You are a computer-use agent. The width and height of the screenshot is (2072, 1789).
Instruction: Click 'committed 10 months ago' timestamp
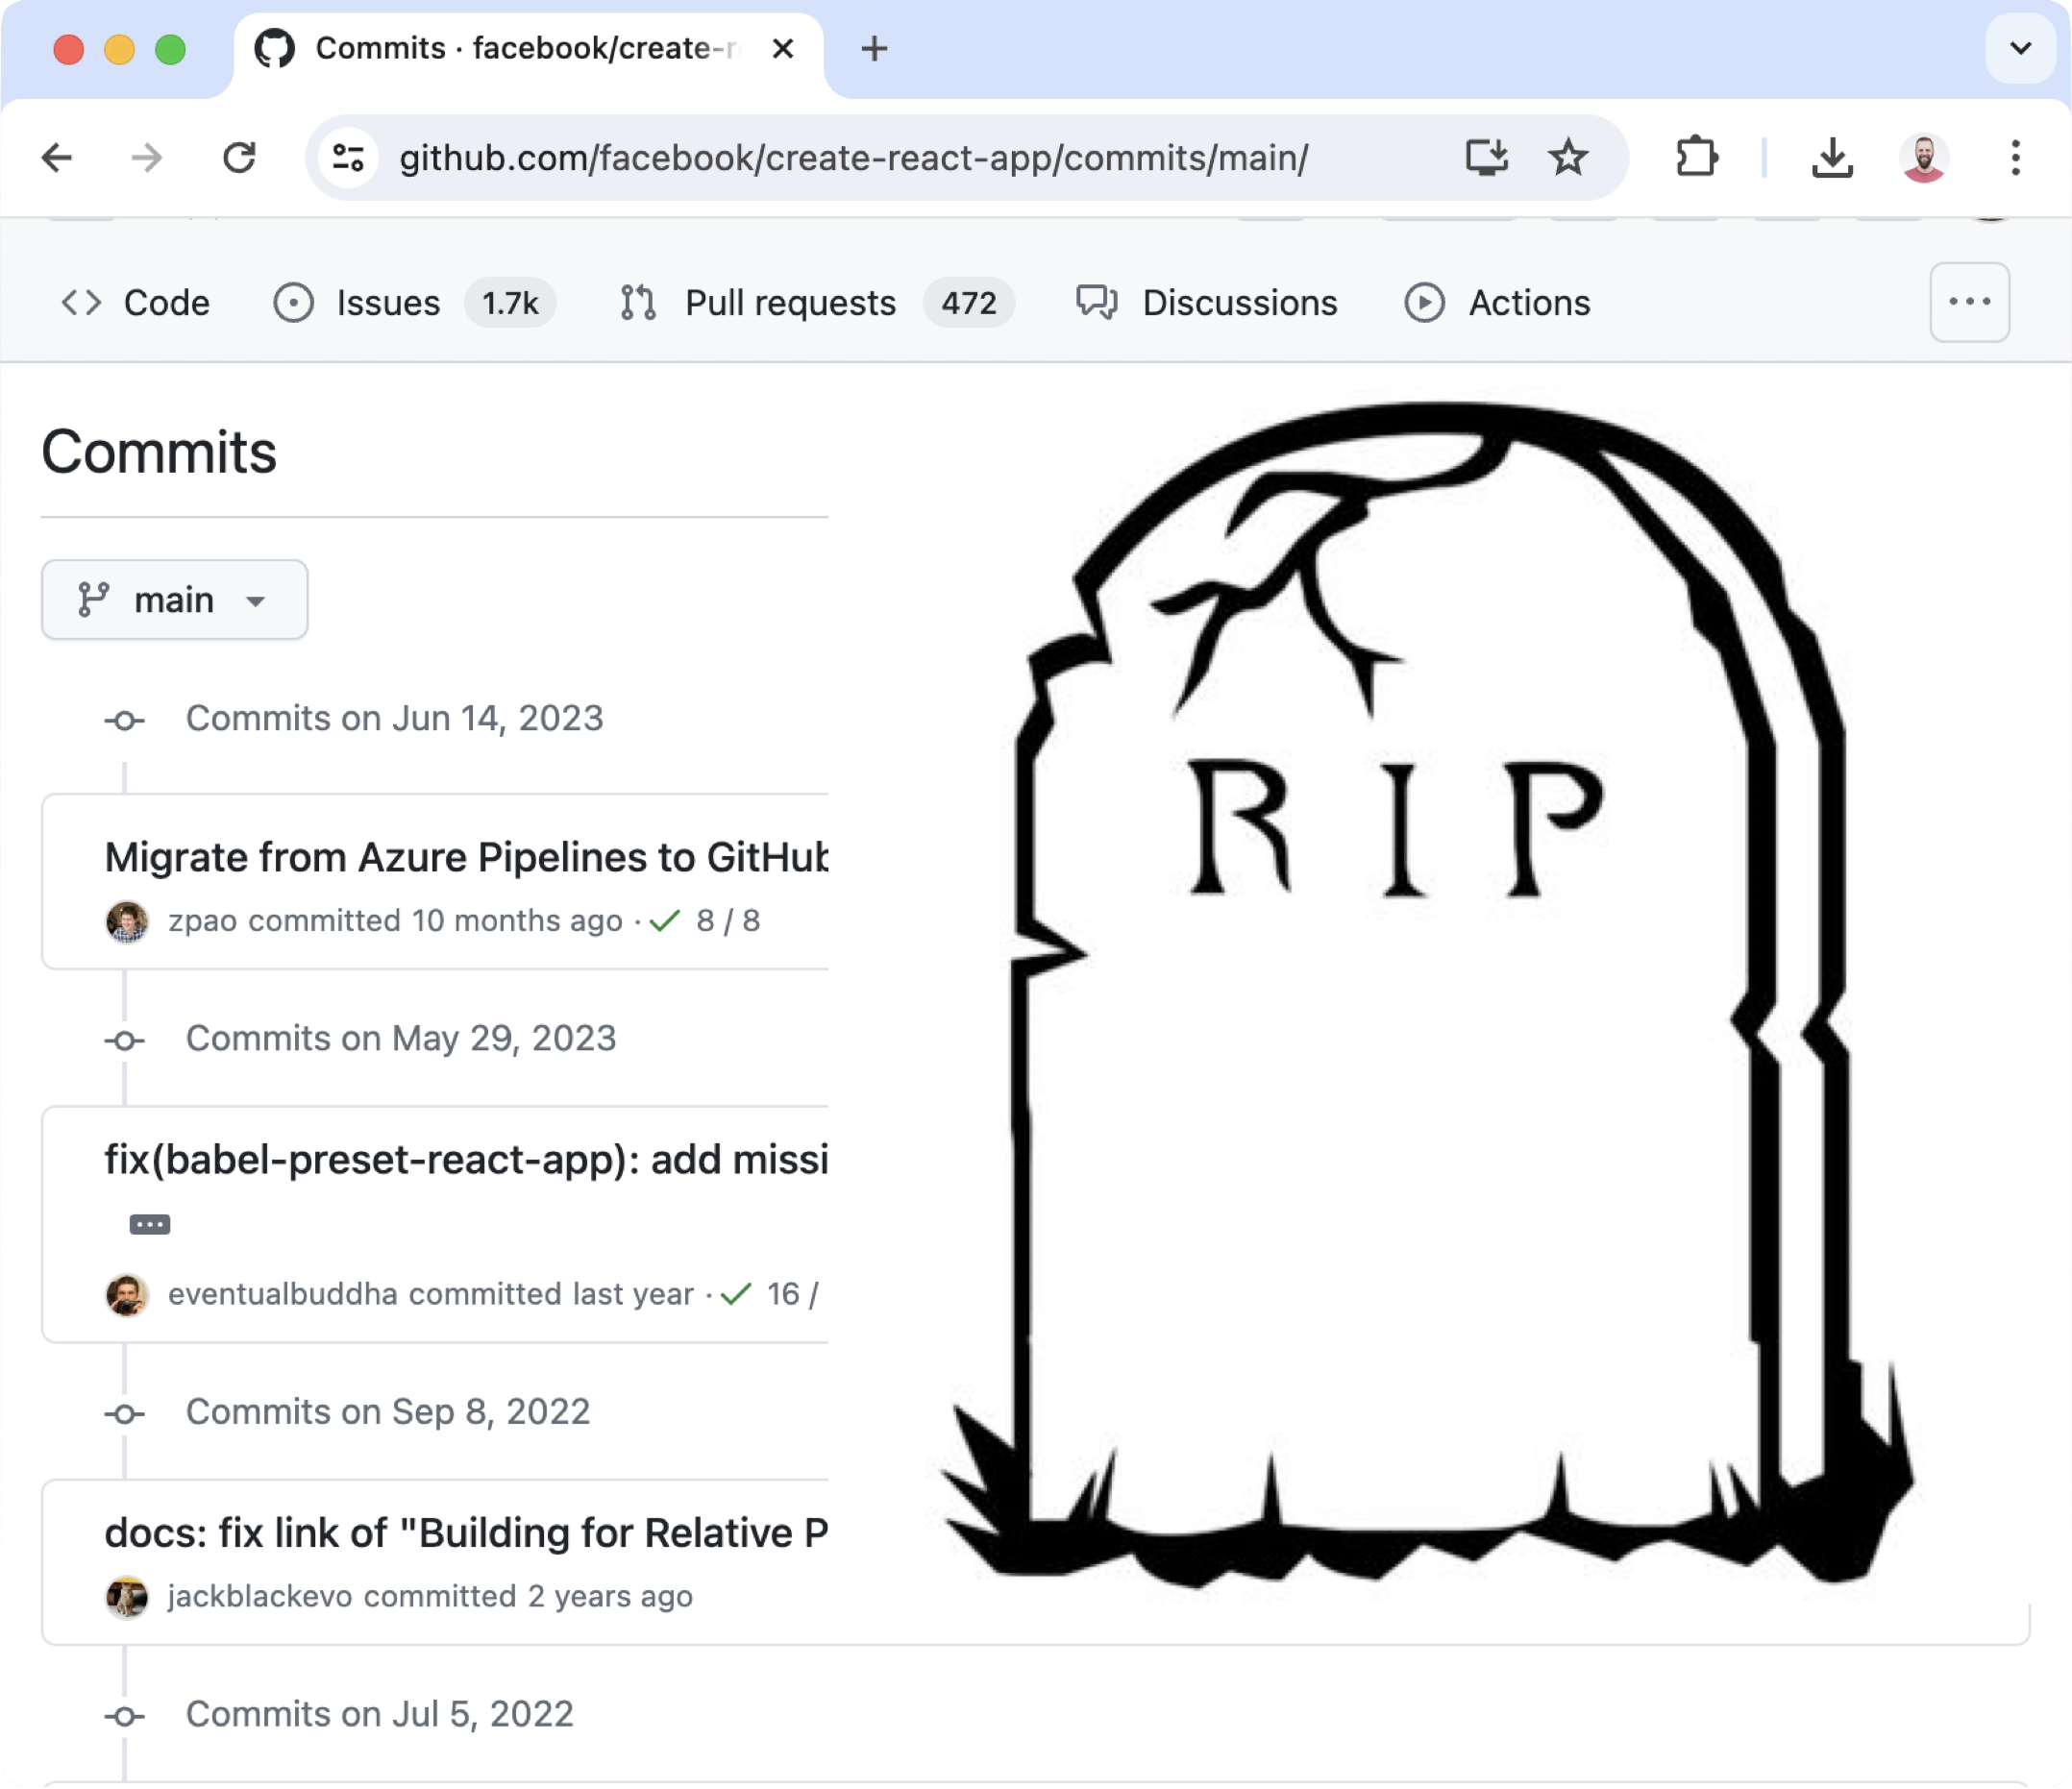(435, 921)
